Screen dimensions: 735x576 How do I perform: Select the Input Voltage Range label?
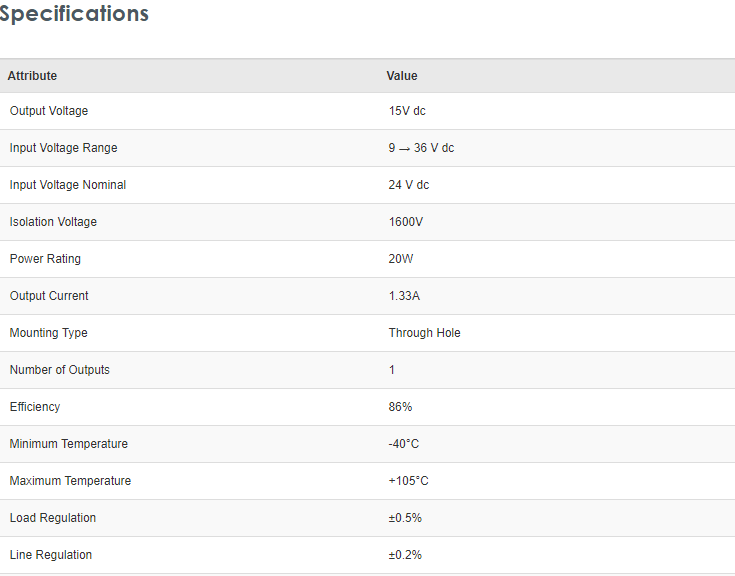coord(63,148)
